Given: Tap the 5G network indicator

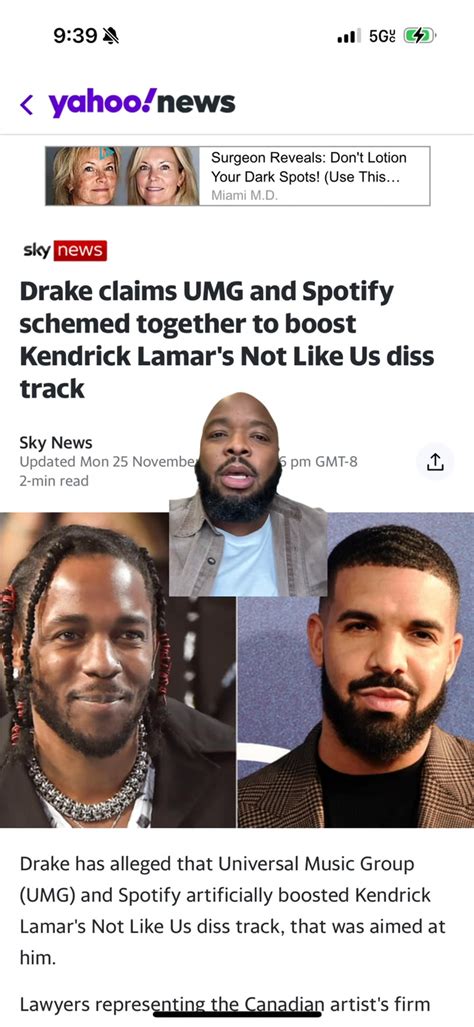Looking at the screenshot, I should pyautogui.click(x=382, y=37).
